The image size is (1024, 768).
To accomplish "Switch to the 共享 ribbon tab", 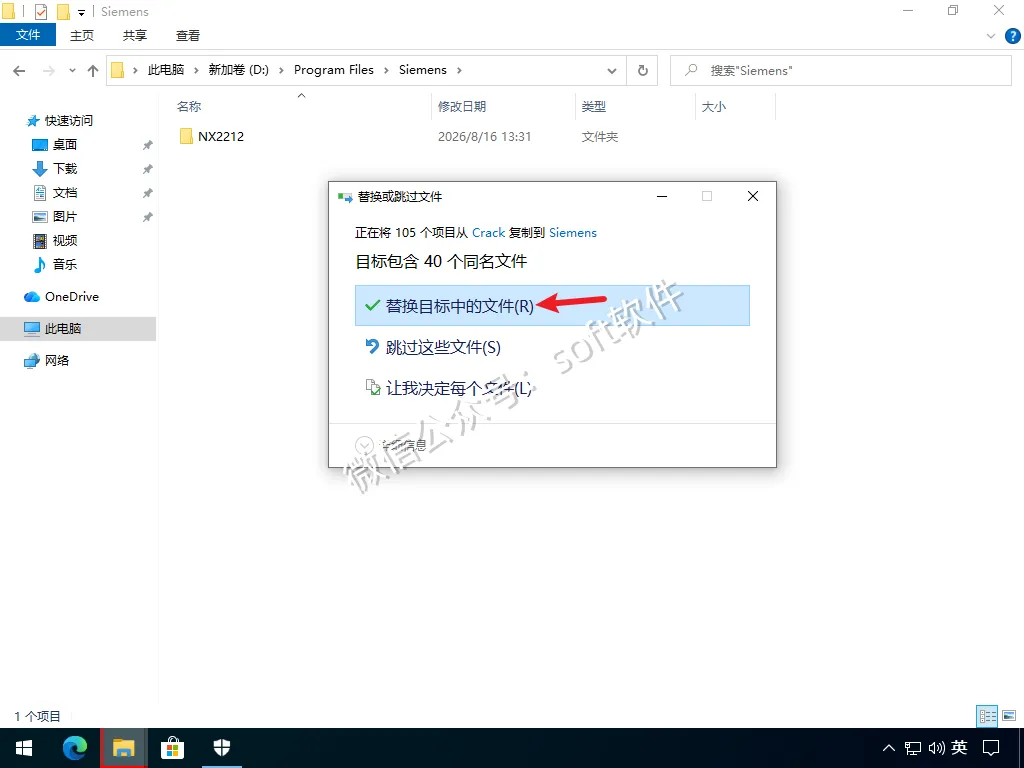I will click(135, 35).
